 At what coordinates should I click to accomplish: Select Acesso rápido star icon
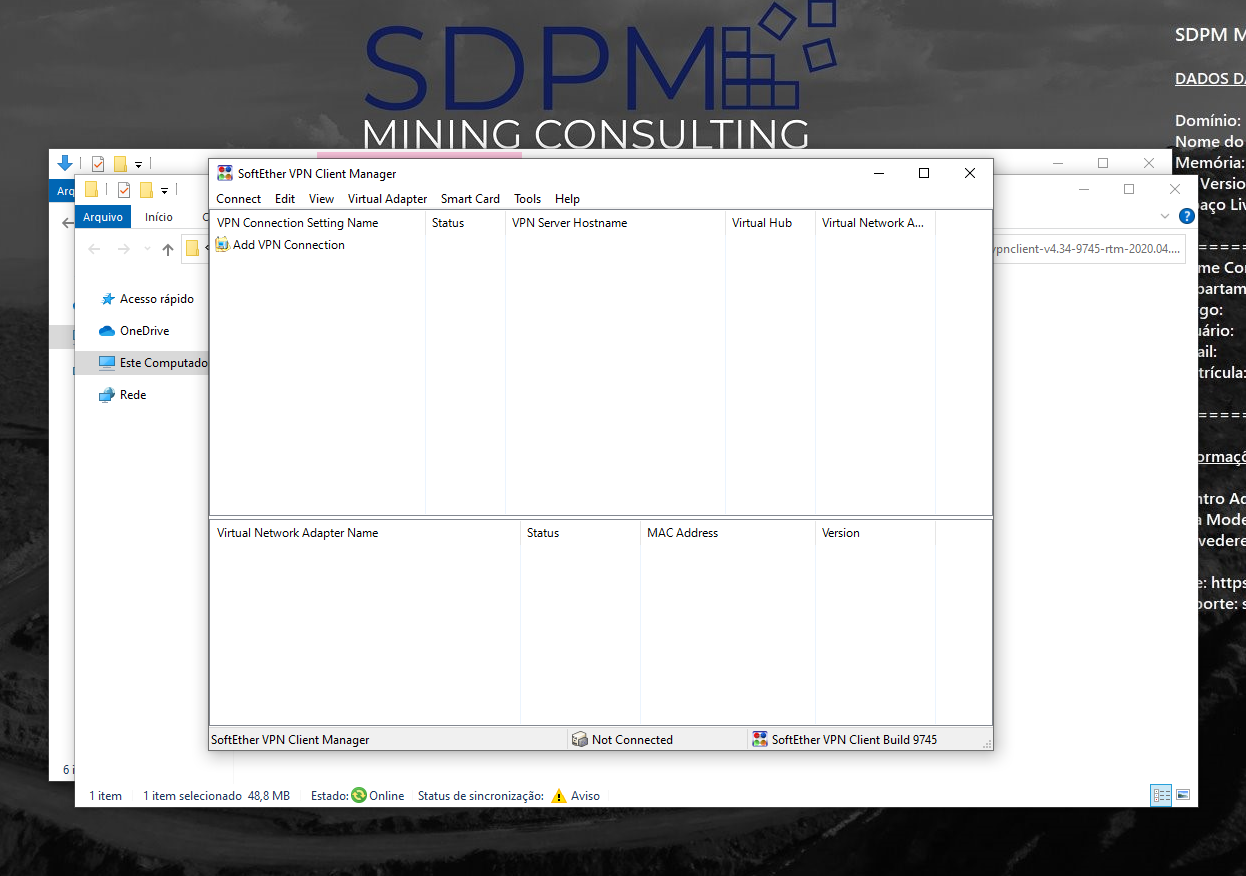tap(107, 299)
